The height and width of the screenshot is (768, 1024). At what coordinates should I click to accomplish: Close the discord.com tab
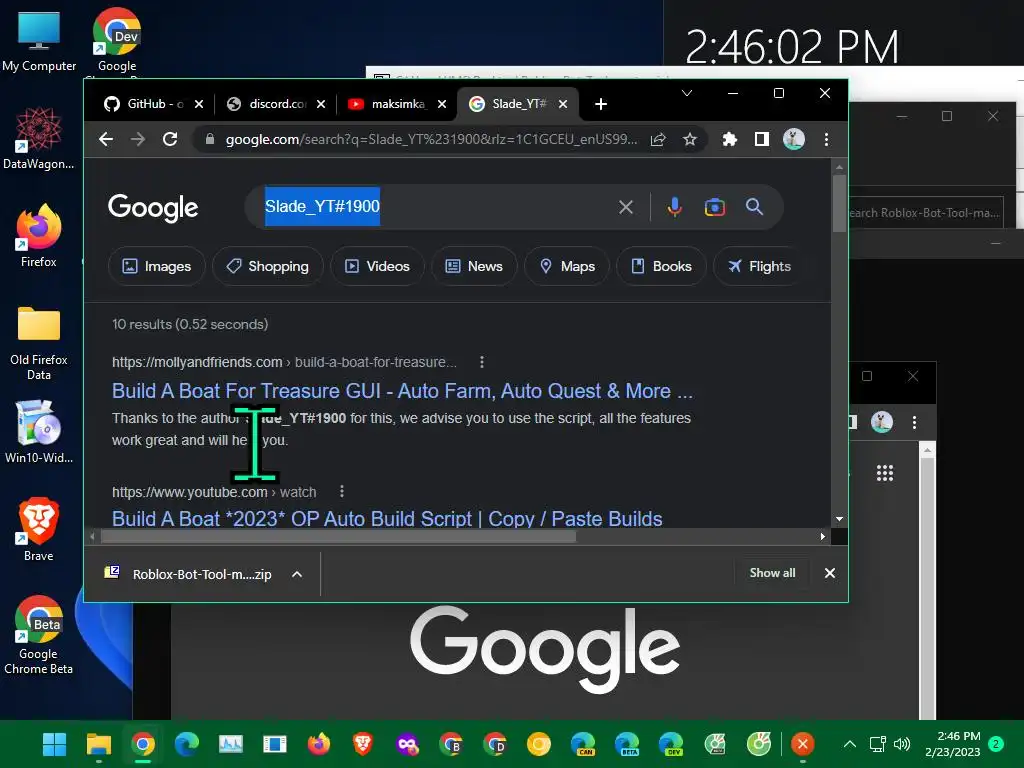click(x=321, y=104)
